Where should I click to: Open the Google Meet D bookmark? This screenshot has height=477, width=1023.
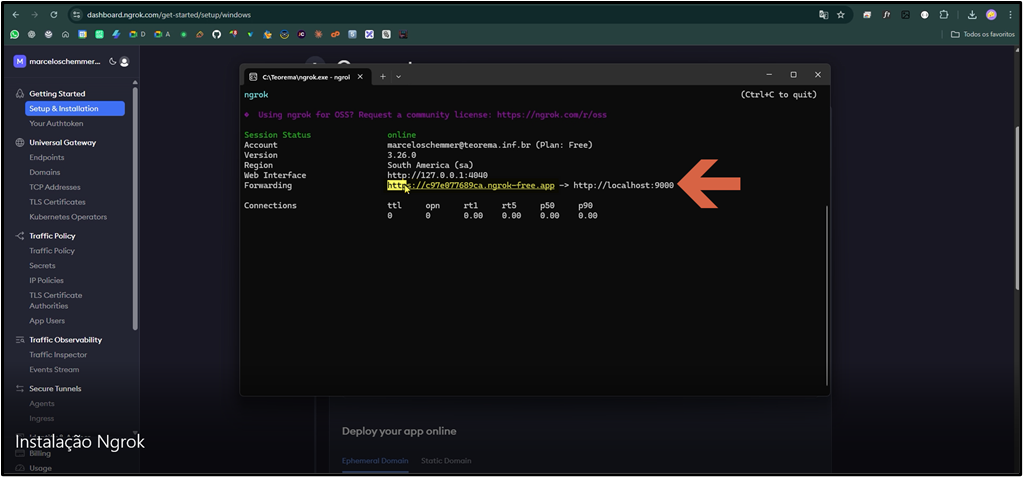coord(137,34)
